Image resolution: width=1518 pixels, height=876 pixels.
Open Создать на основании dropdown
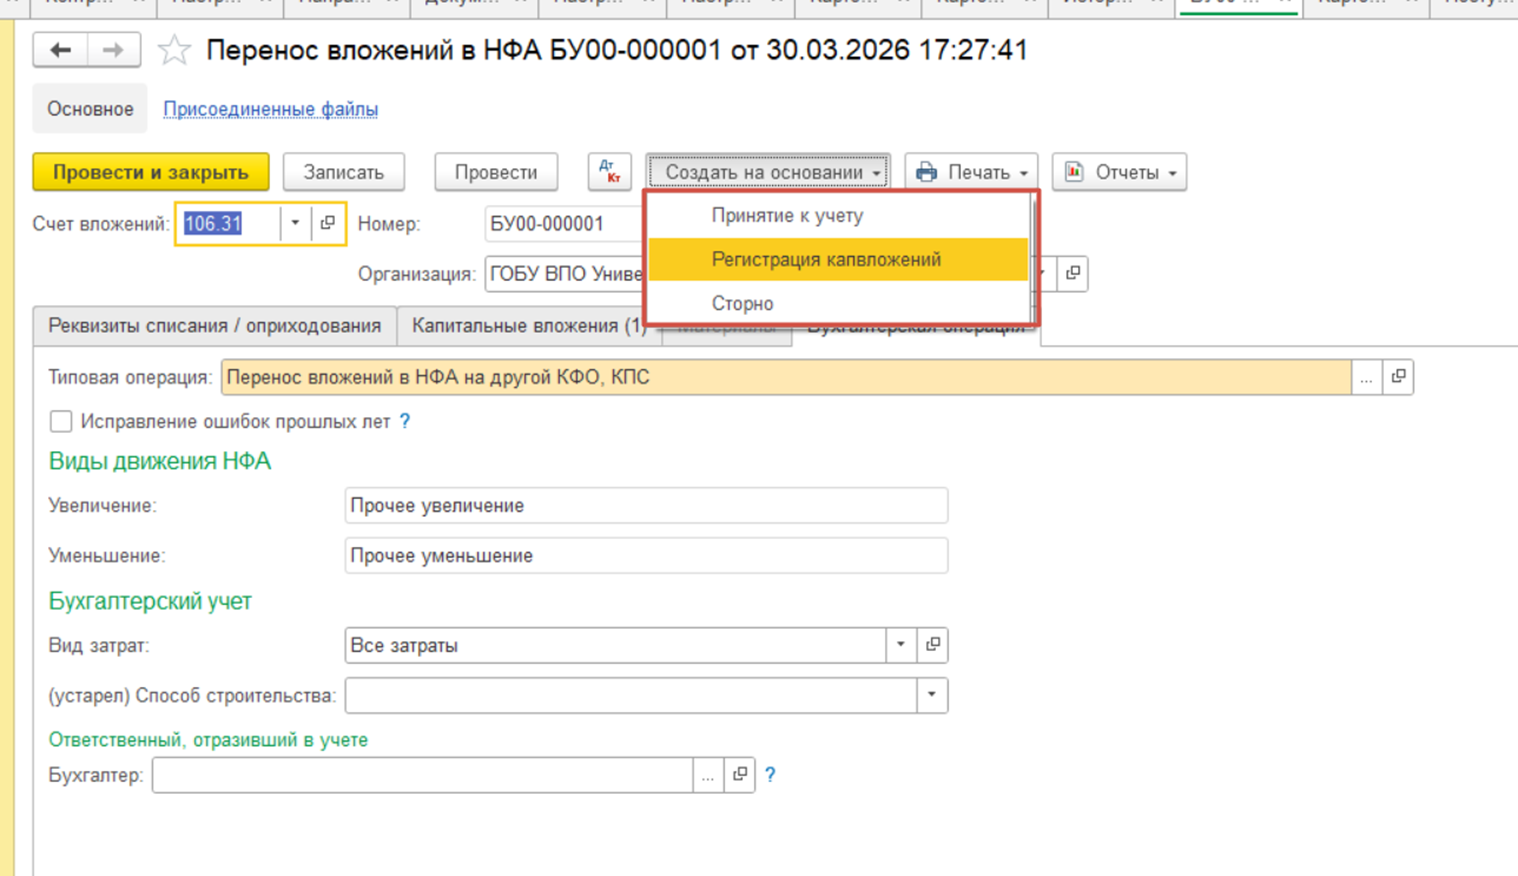[768, 172]
